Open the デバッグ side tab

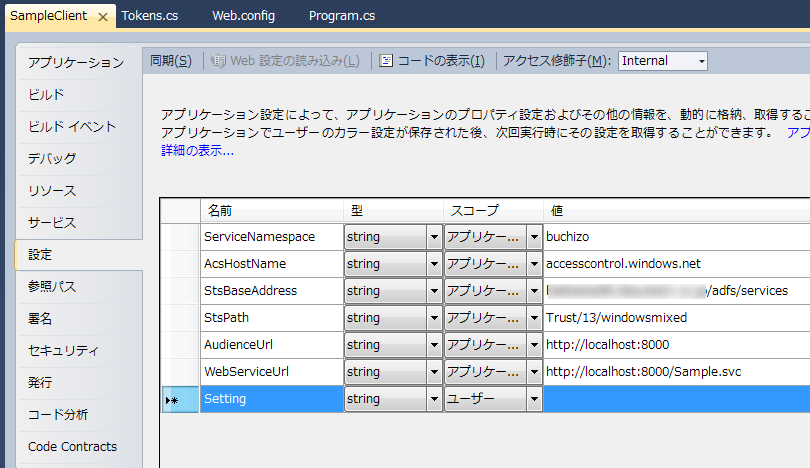click(52, 159)
